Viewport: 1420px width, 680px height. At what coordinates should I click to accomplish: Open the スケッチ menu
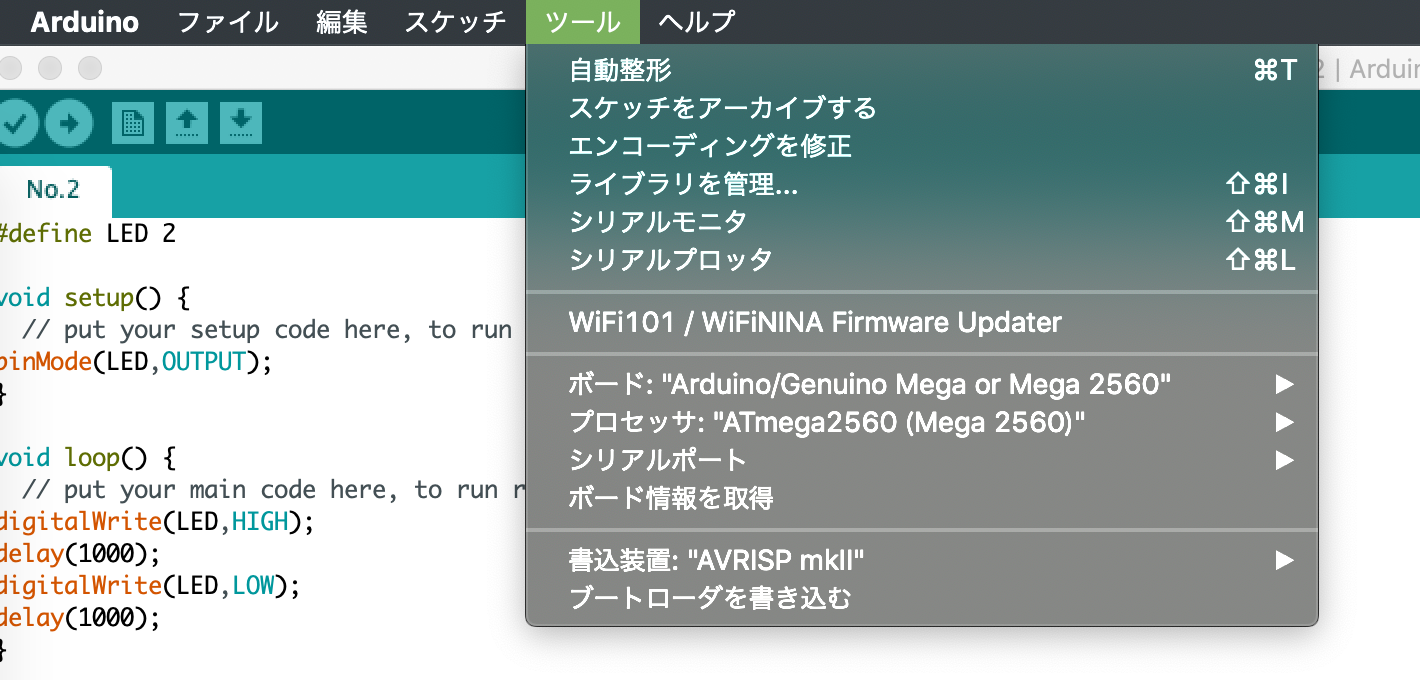[455, 22]
